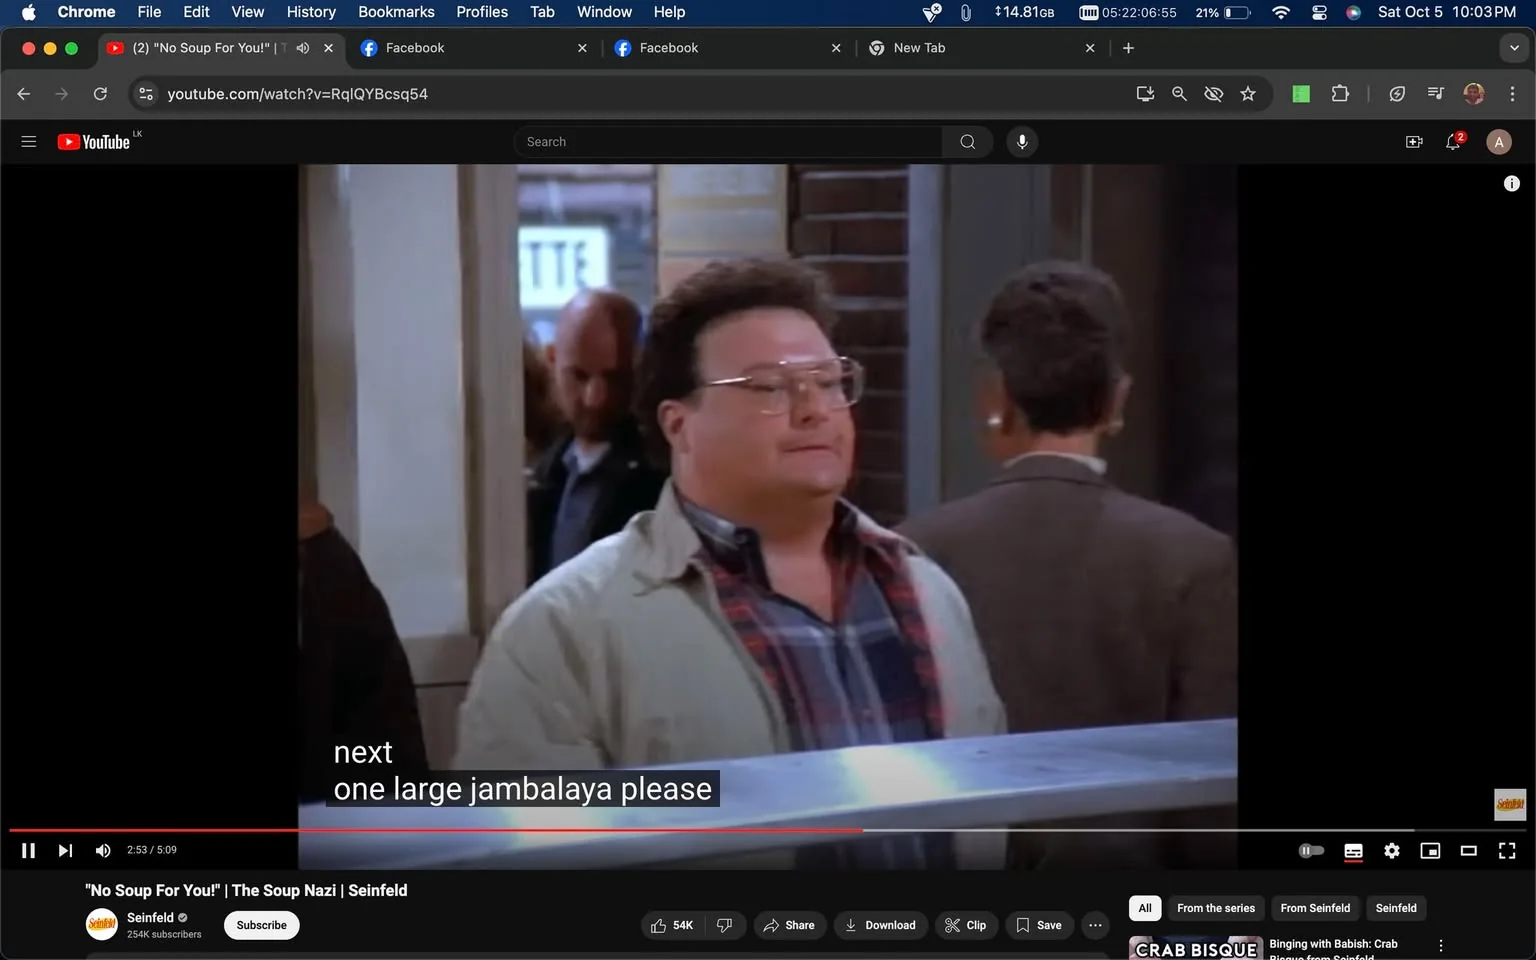Open the History menu
Screen dimensions: 1536x960
click(311, 12)
